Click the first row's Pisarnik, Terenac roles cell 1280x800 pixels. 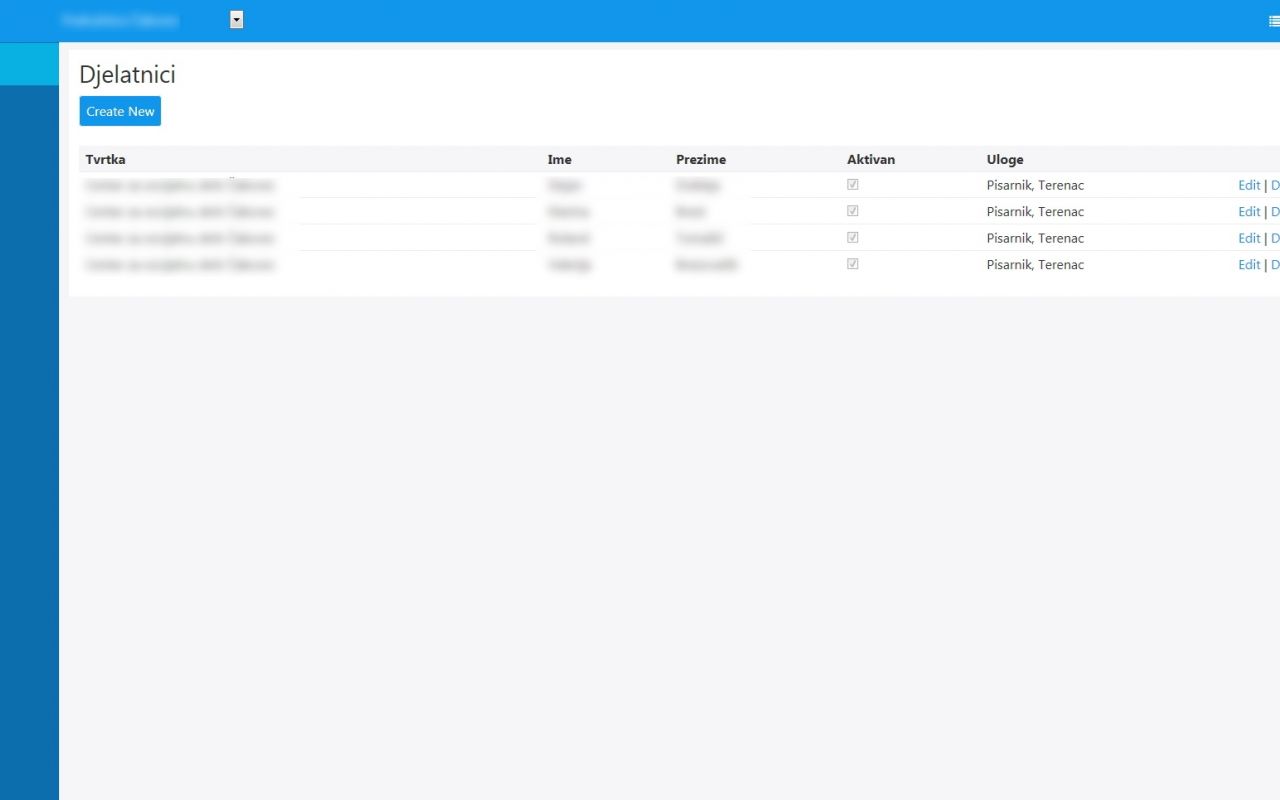point(1035,185)
